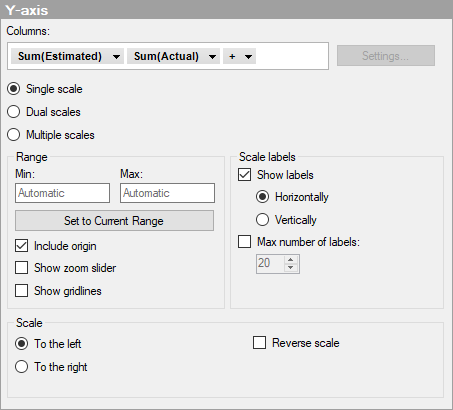Click Set to Current Range button
The height and width of the screenshot is (410, 453).
point(114,220)
